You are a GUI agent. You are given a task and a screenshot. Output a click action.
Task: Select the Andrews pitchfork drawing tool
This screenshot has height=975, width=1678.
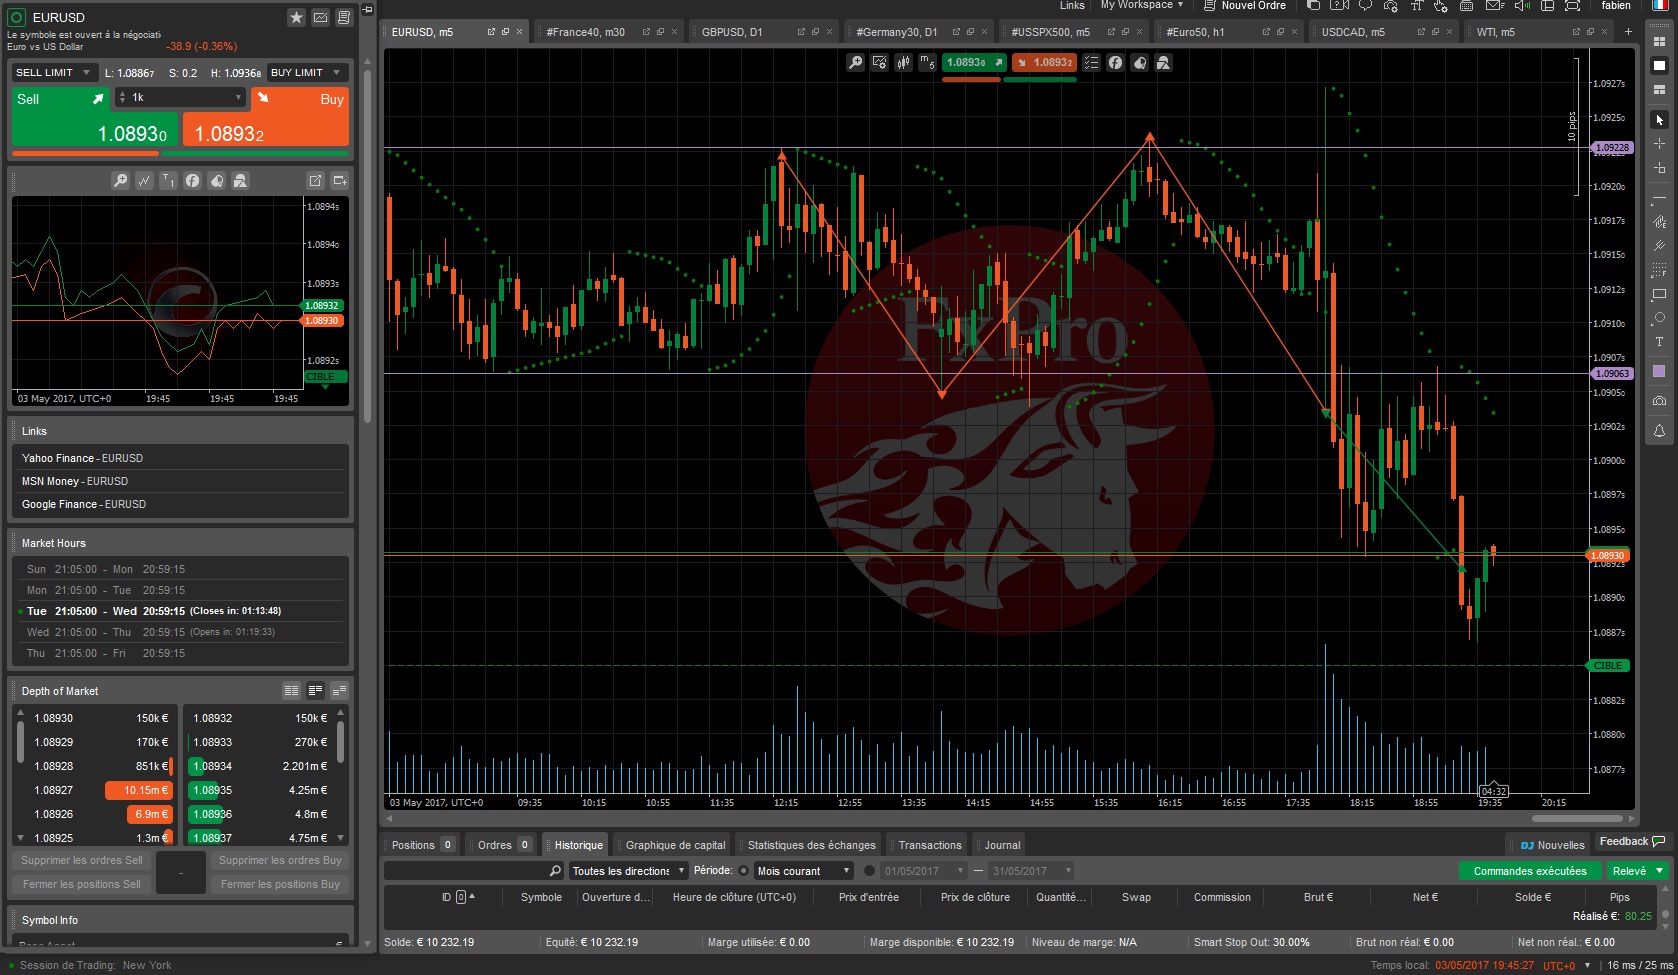(x=1659, y=246)
